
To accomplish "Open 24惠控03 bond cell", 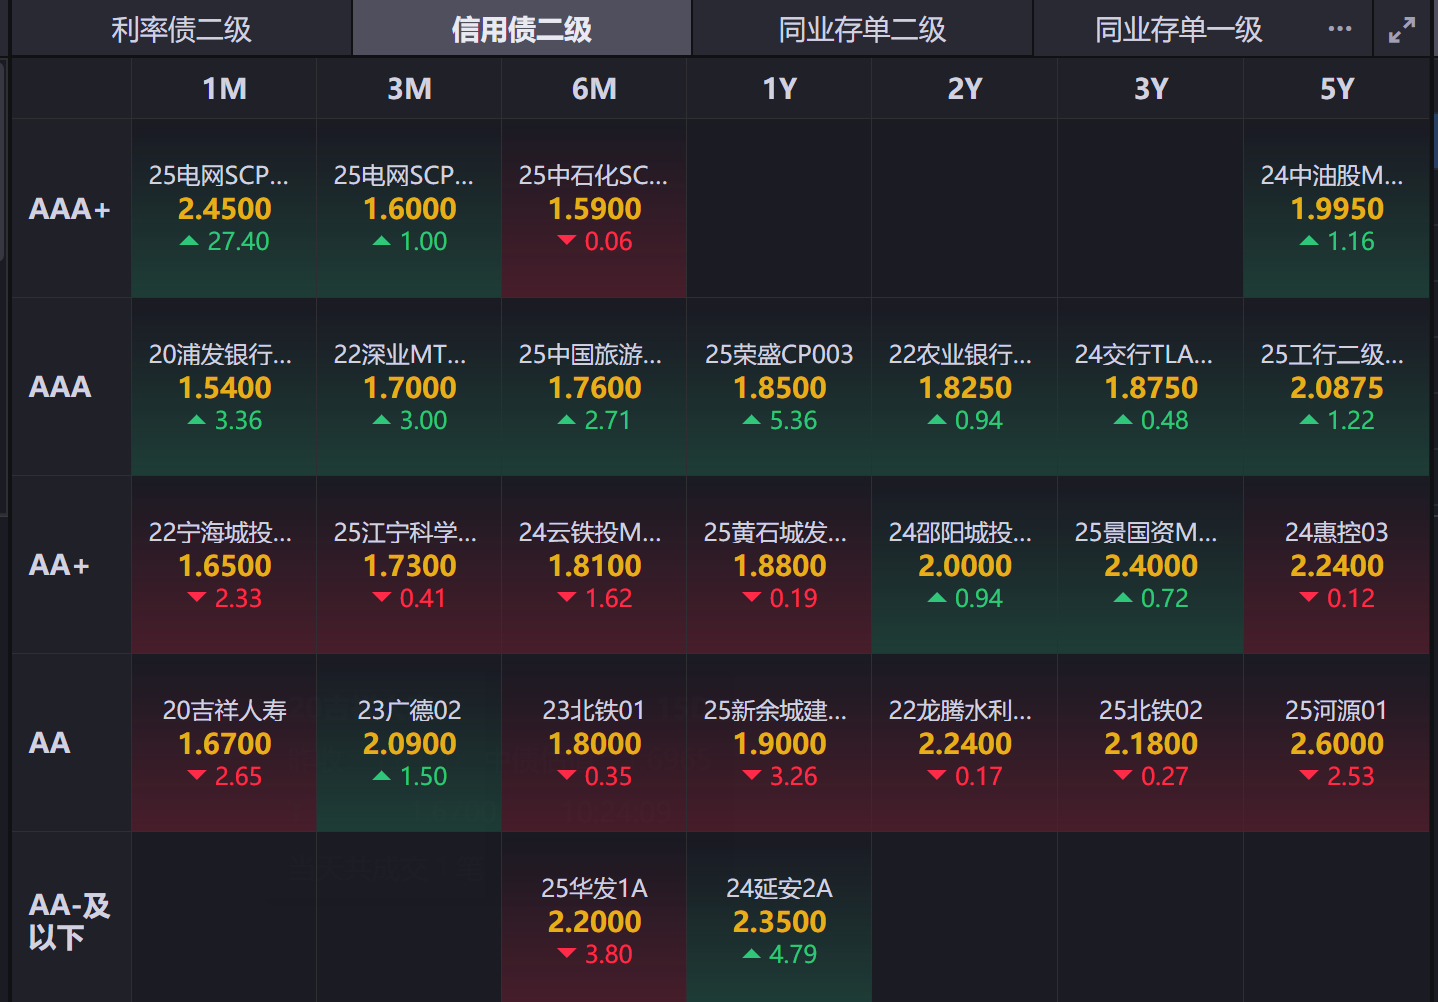I will click(x=1336, y=565).
